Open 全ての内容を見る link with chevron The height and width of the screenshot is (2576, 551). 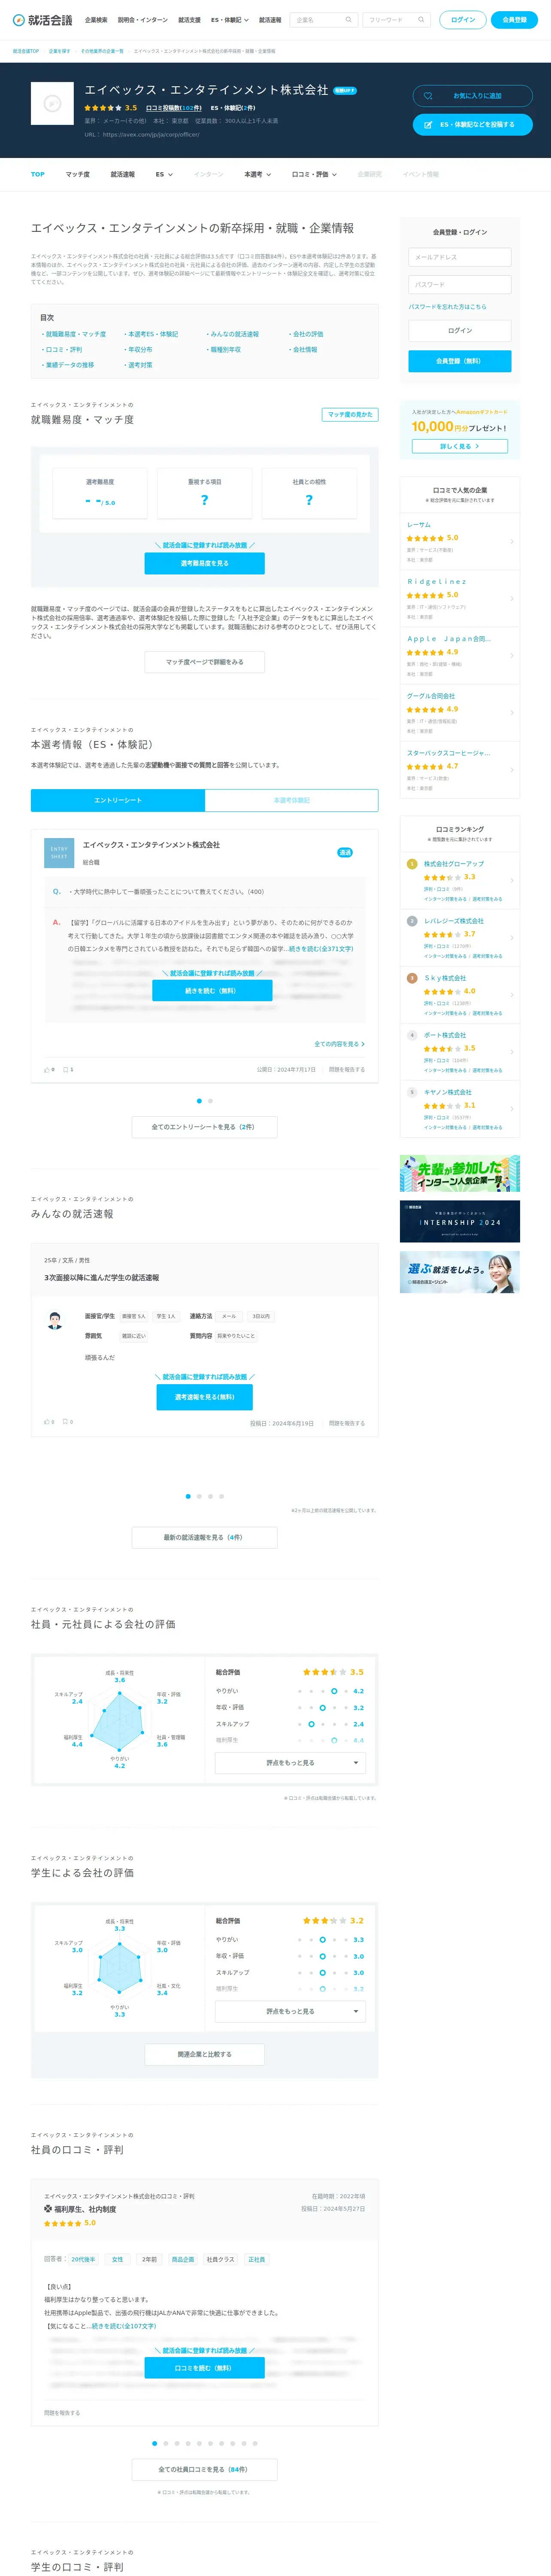point(339,1044)
